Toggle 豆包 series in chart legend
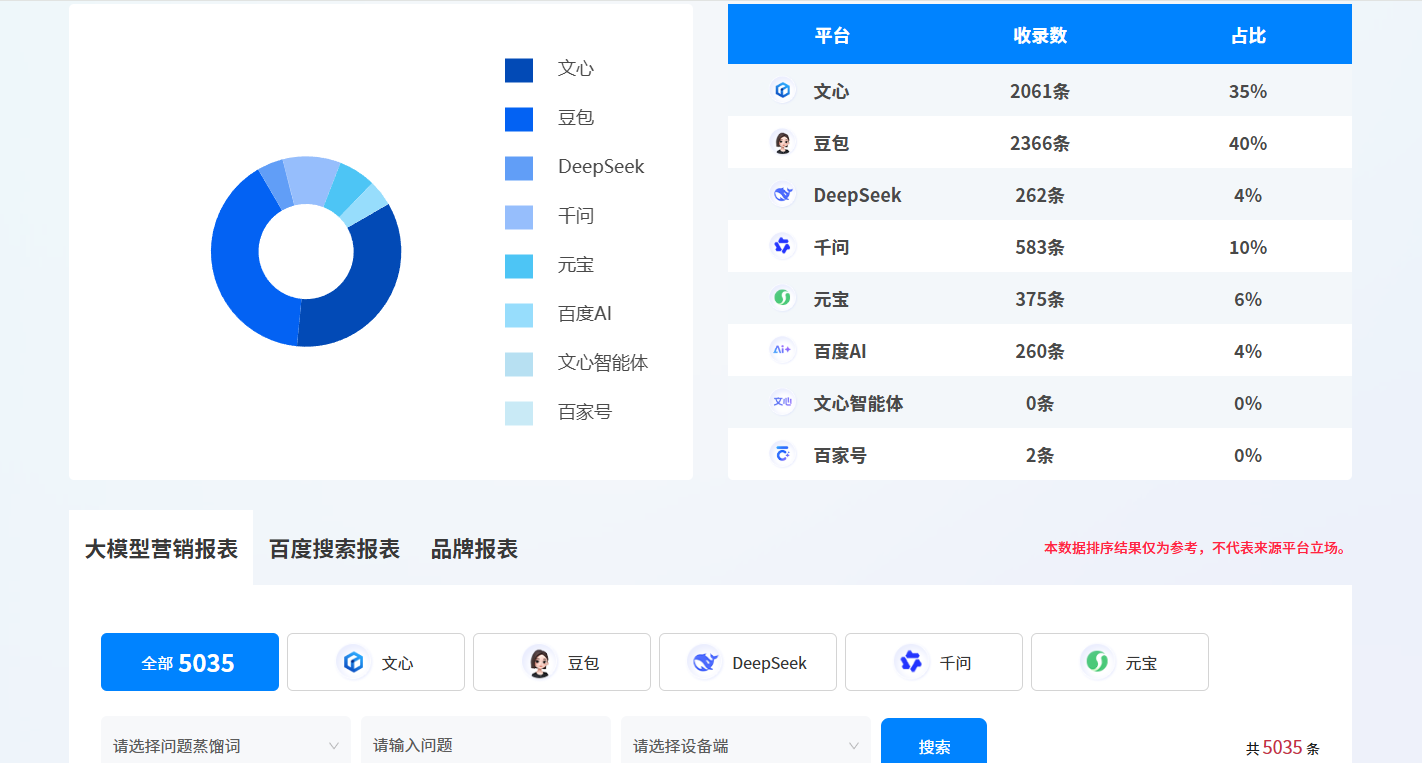1422x763 pixels. click(575, 118)
